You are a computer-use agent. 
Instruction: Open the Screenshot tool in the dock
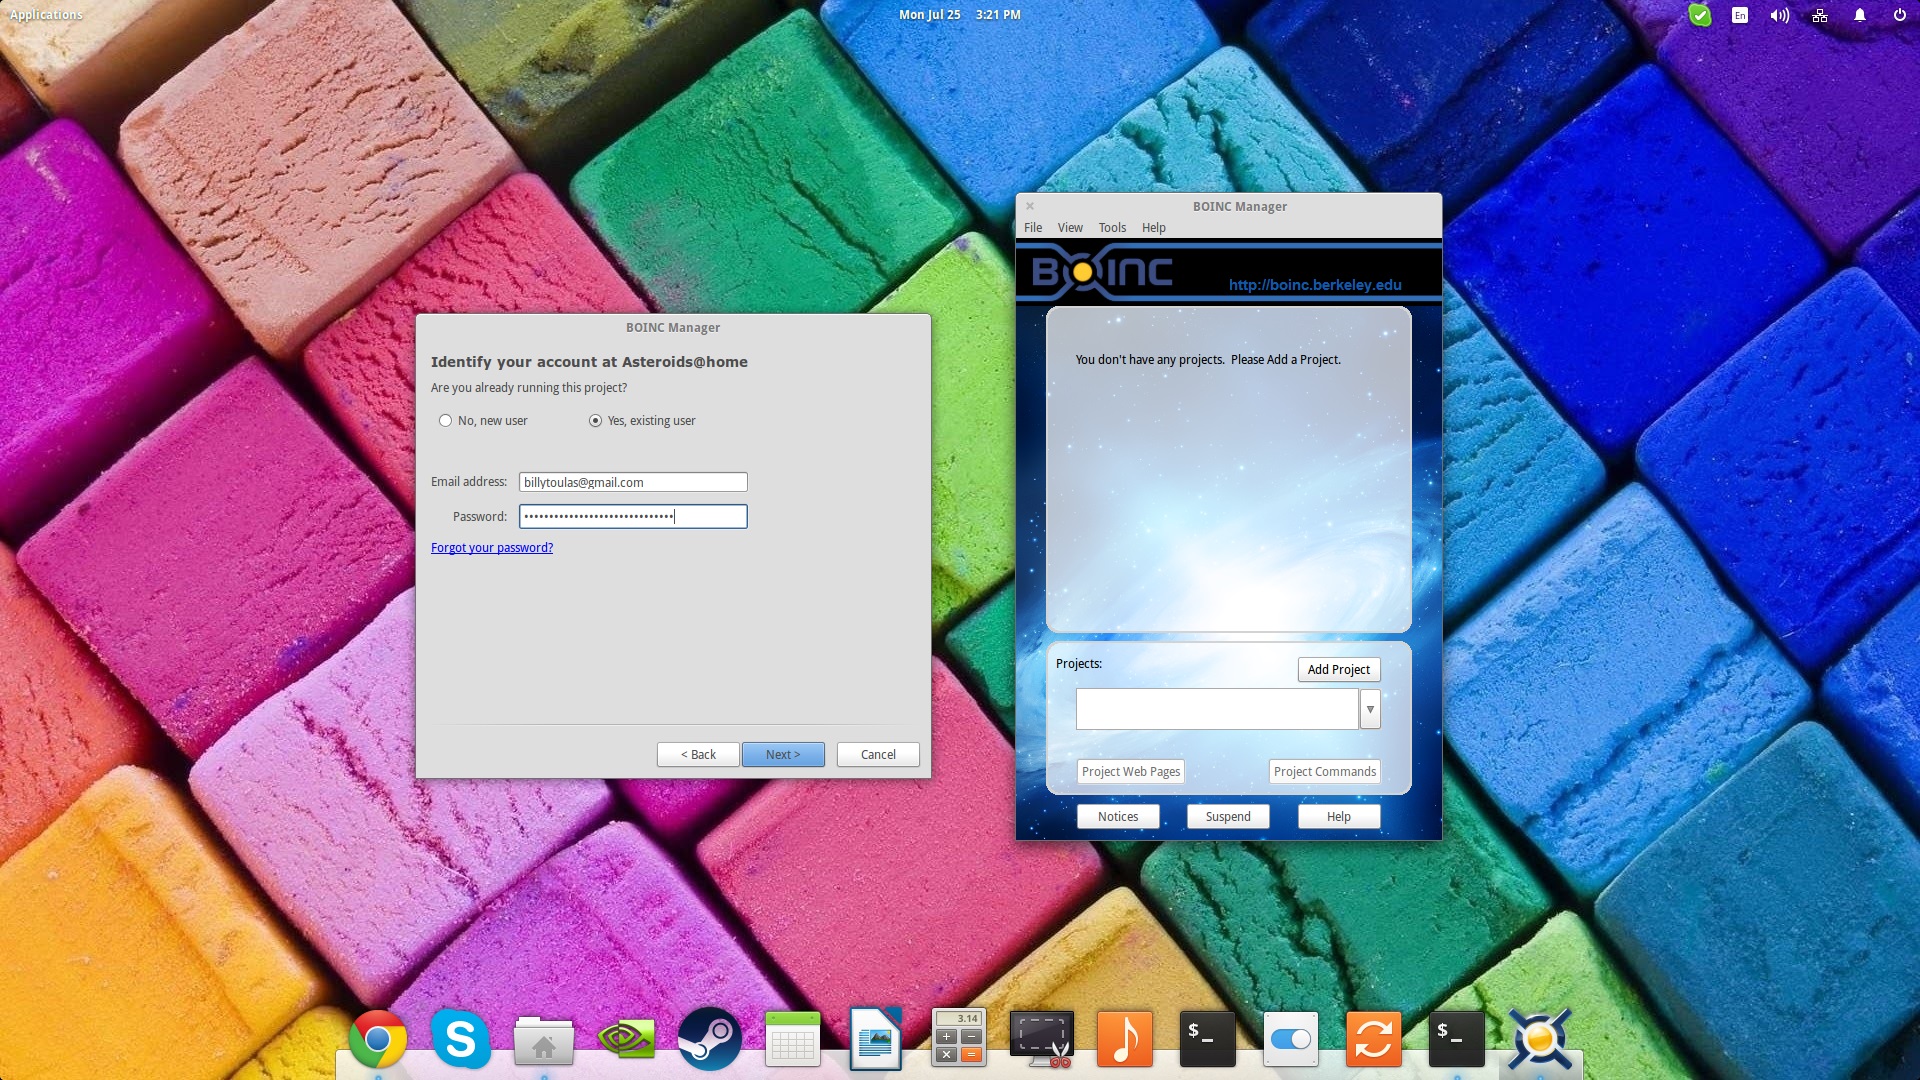click(1042, 1040)
